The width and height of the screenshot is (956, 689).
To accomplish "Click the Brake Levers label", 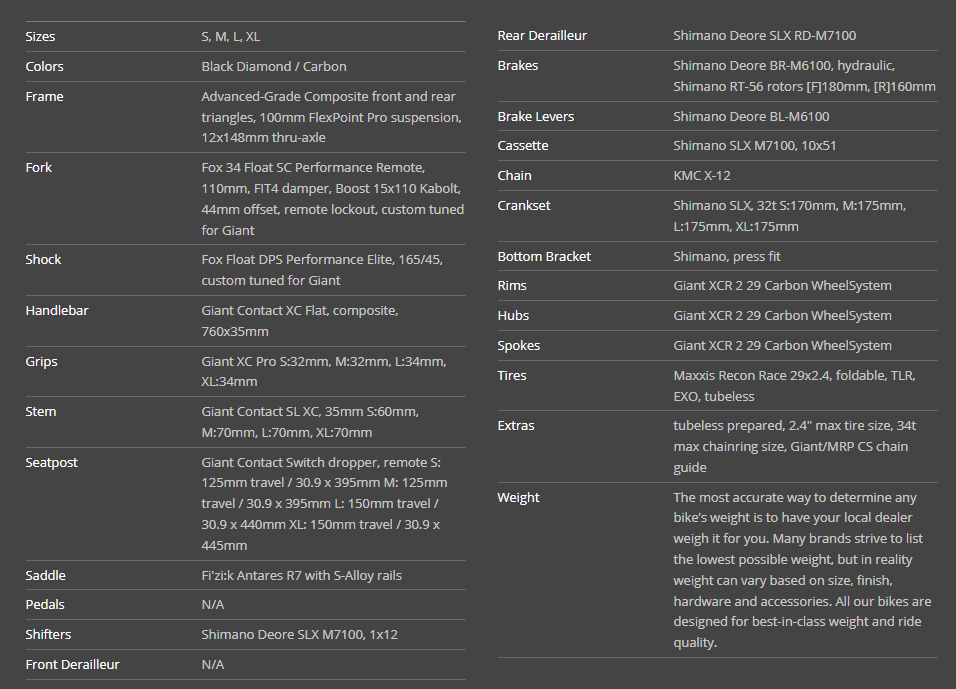I will 535,117.
